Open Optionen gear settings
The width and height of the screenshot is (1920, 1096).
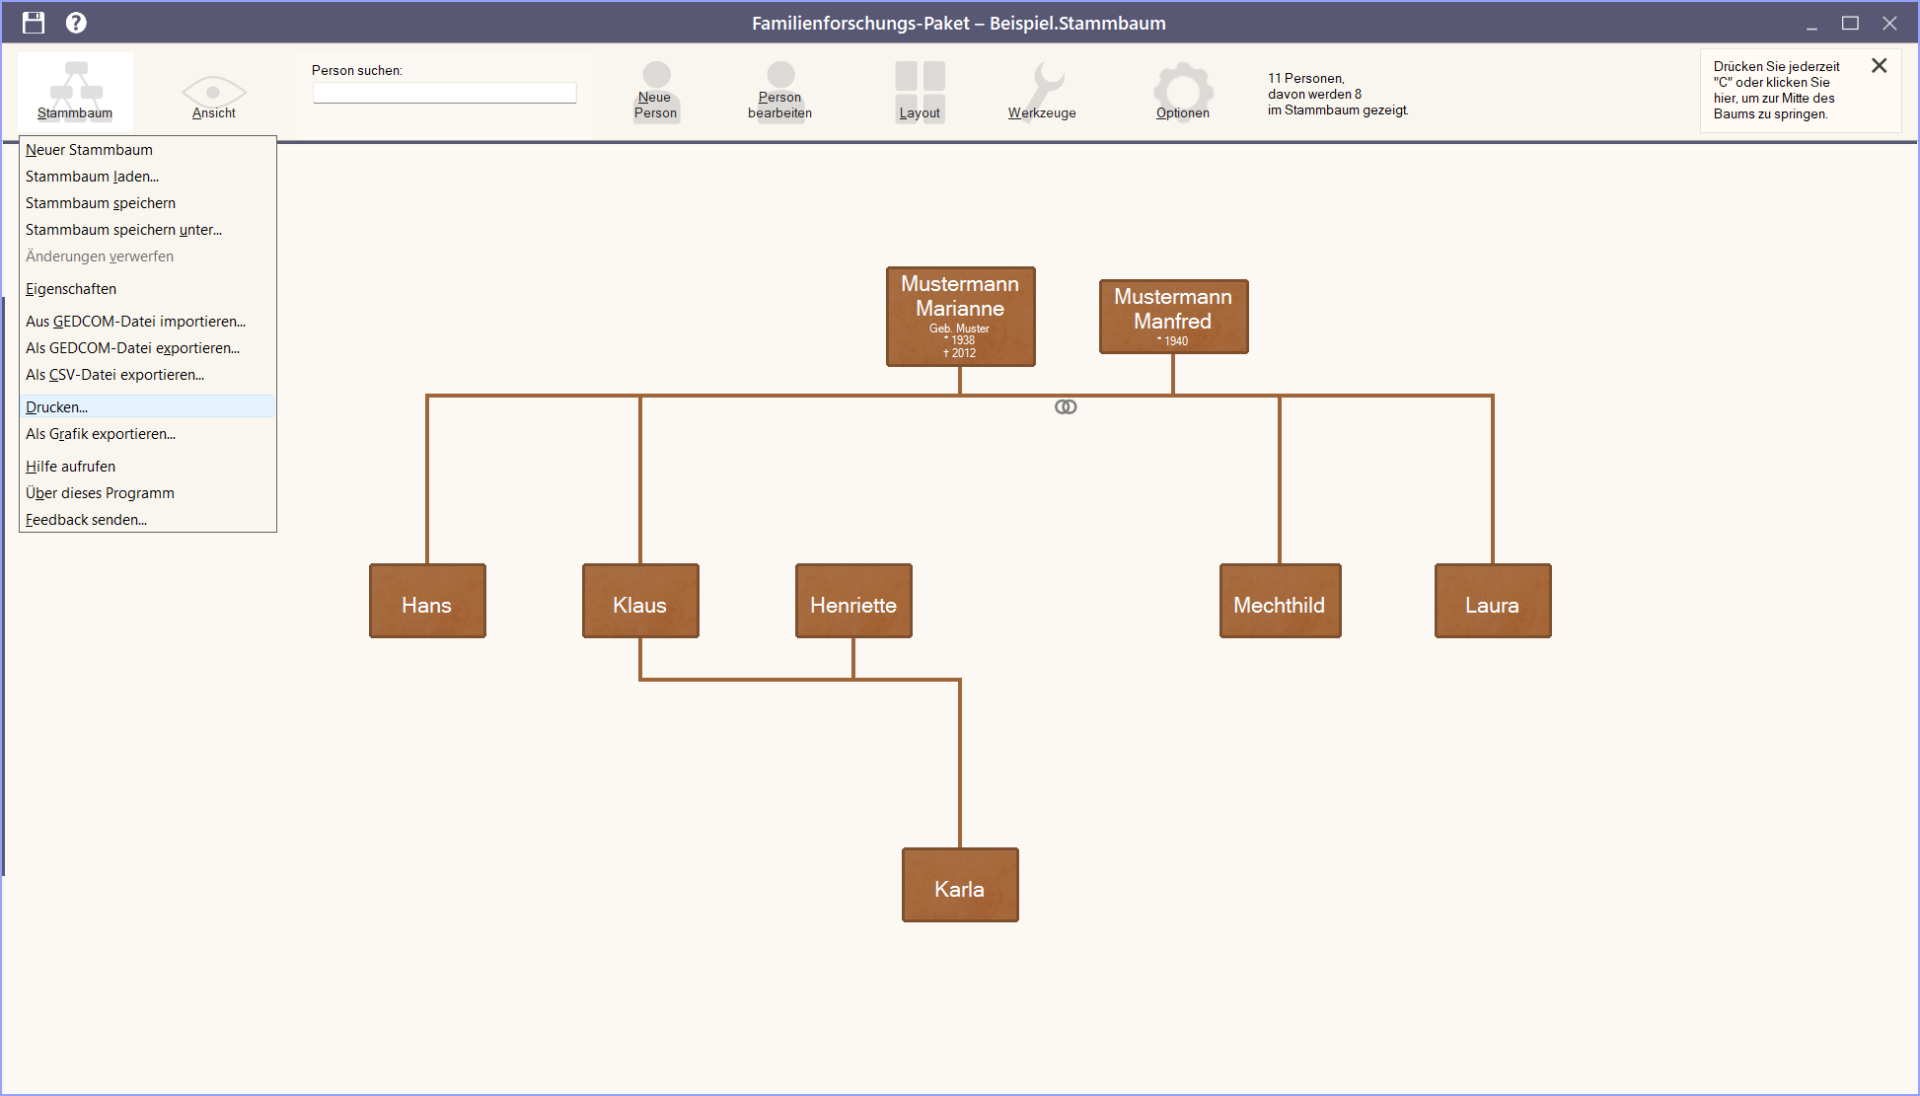[1183, 91]
